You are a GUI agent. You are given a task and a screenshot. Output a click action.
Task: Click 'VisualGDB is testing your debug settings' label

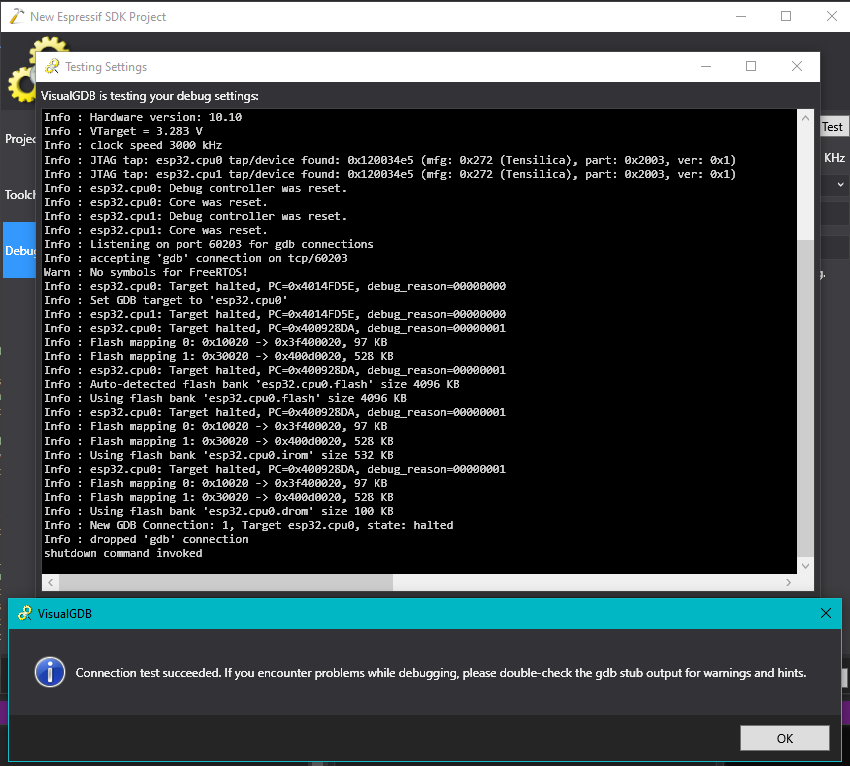point(150,96)
